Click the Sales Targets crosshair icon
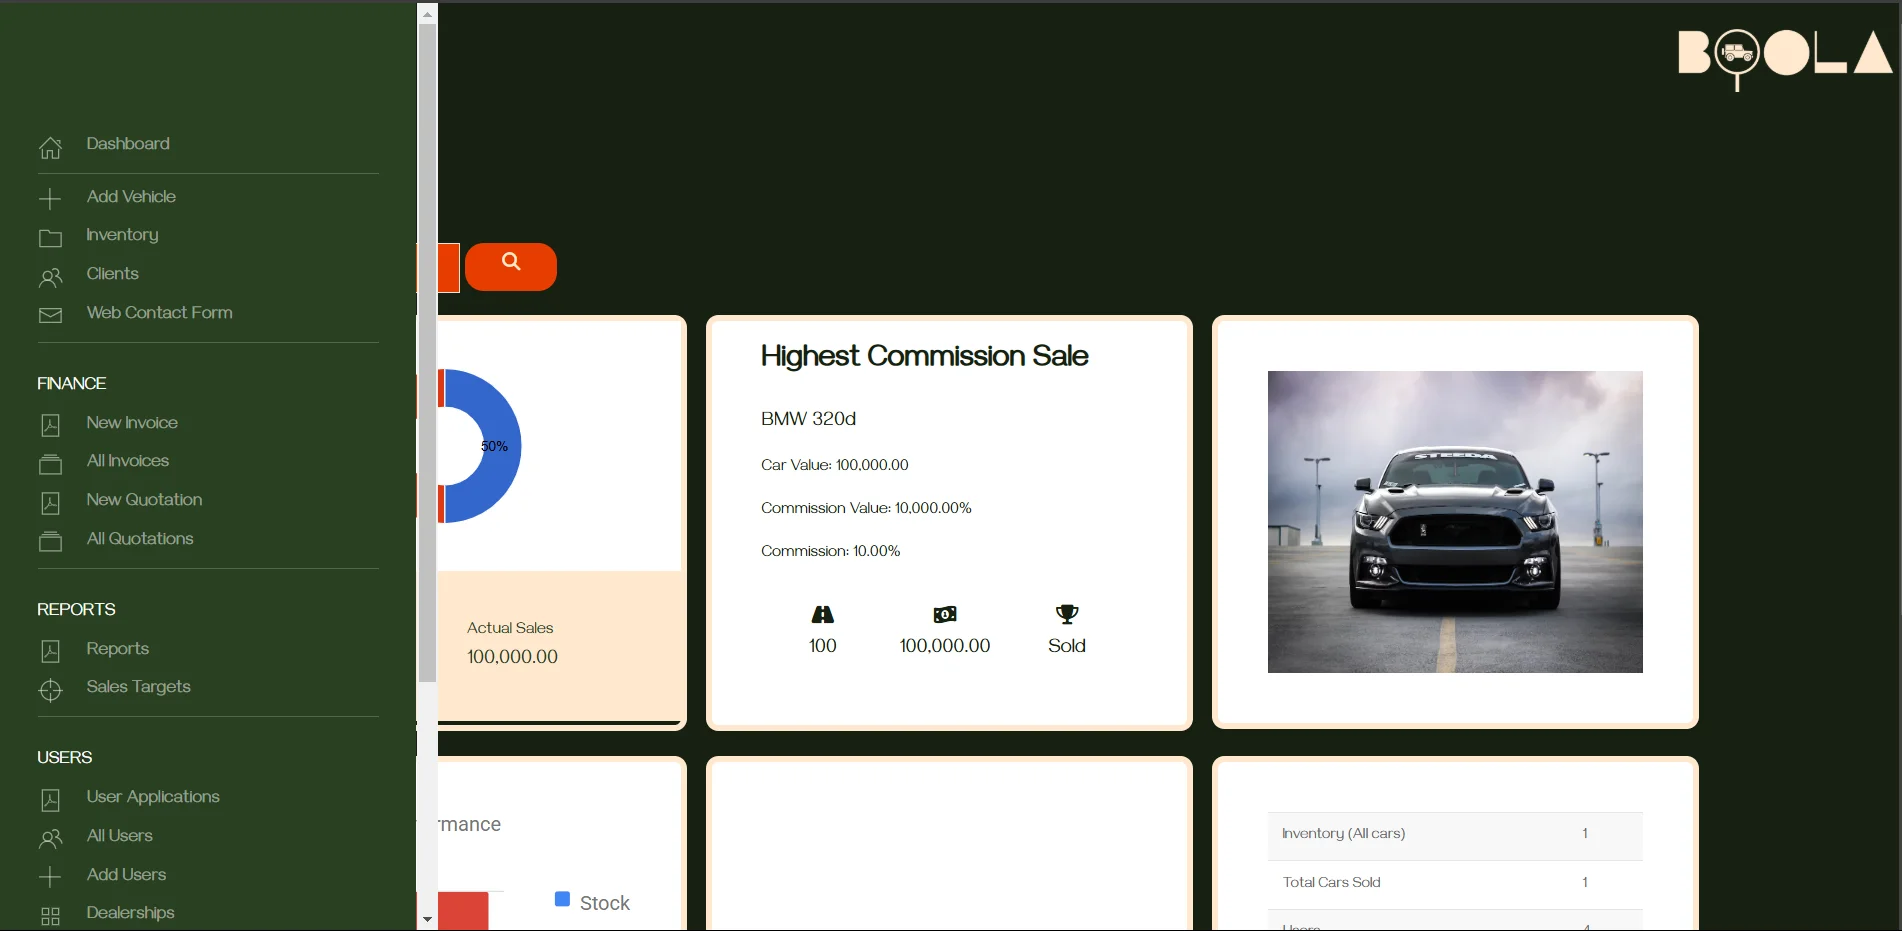The image size is (1902, 931). (50, 690)
